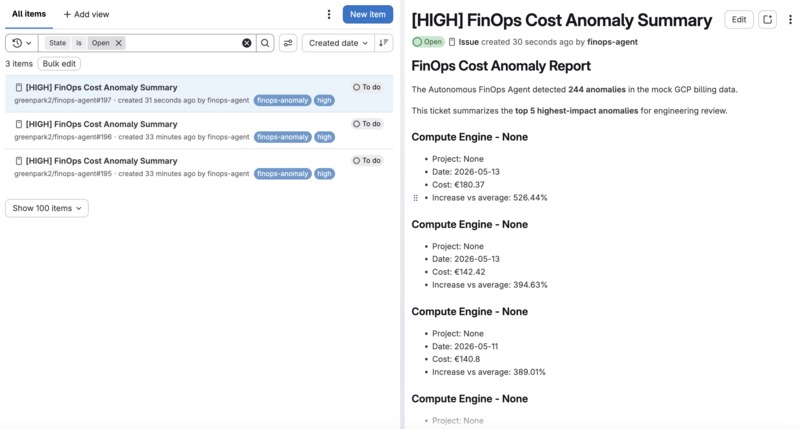Screen dimensions: 806x429
Task: Select finops-anomaly label on issue #197
Action: 282,100
